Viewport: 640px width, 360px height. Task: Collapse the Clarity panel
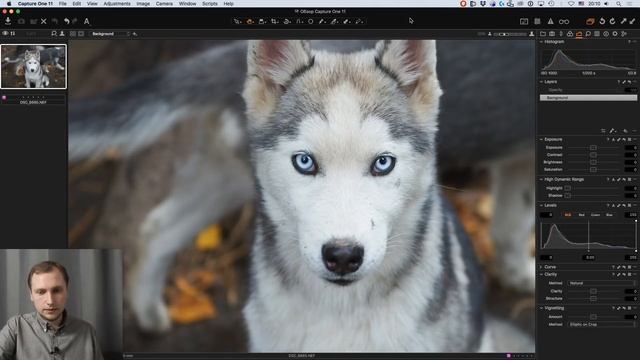(542, 274)
